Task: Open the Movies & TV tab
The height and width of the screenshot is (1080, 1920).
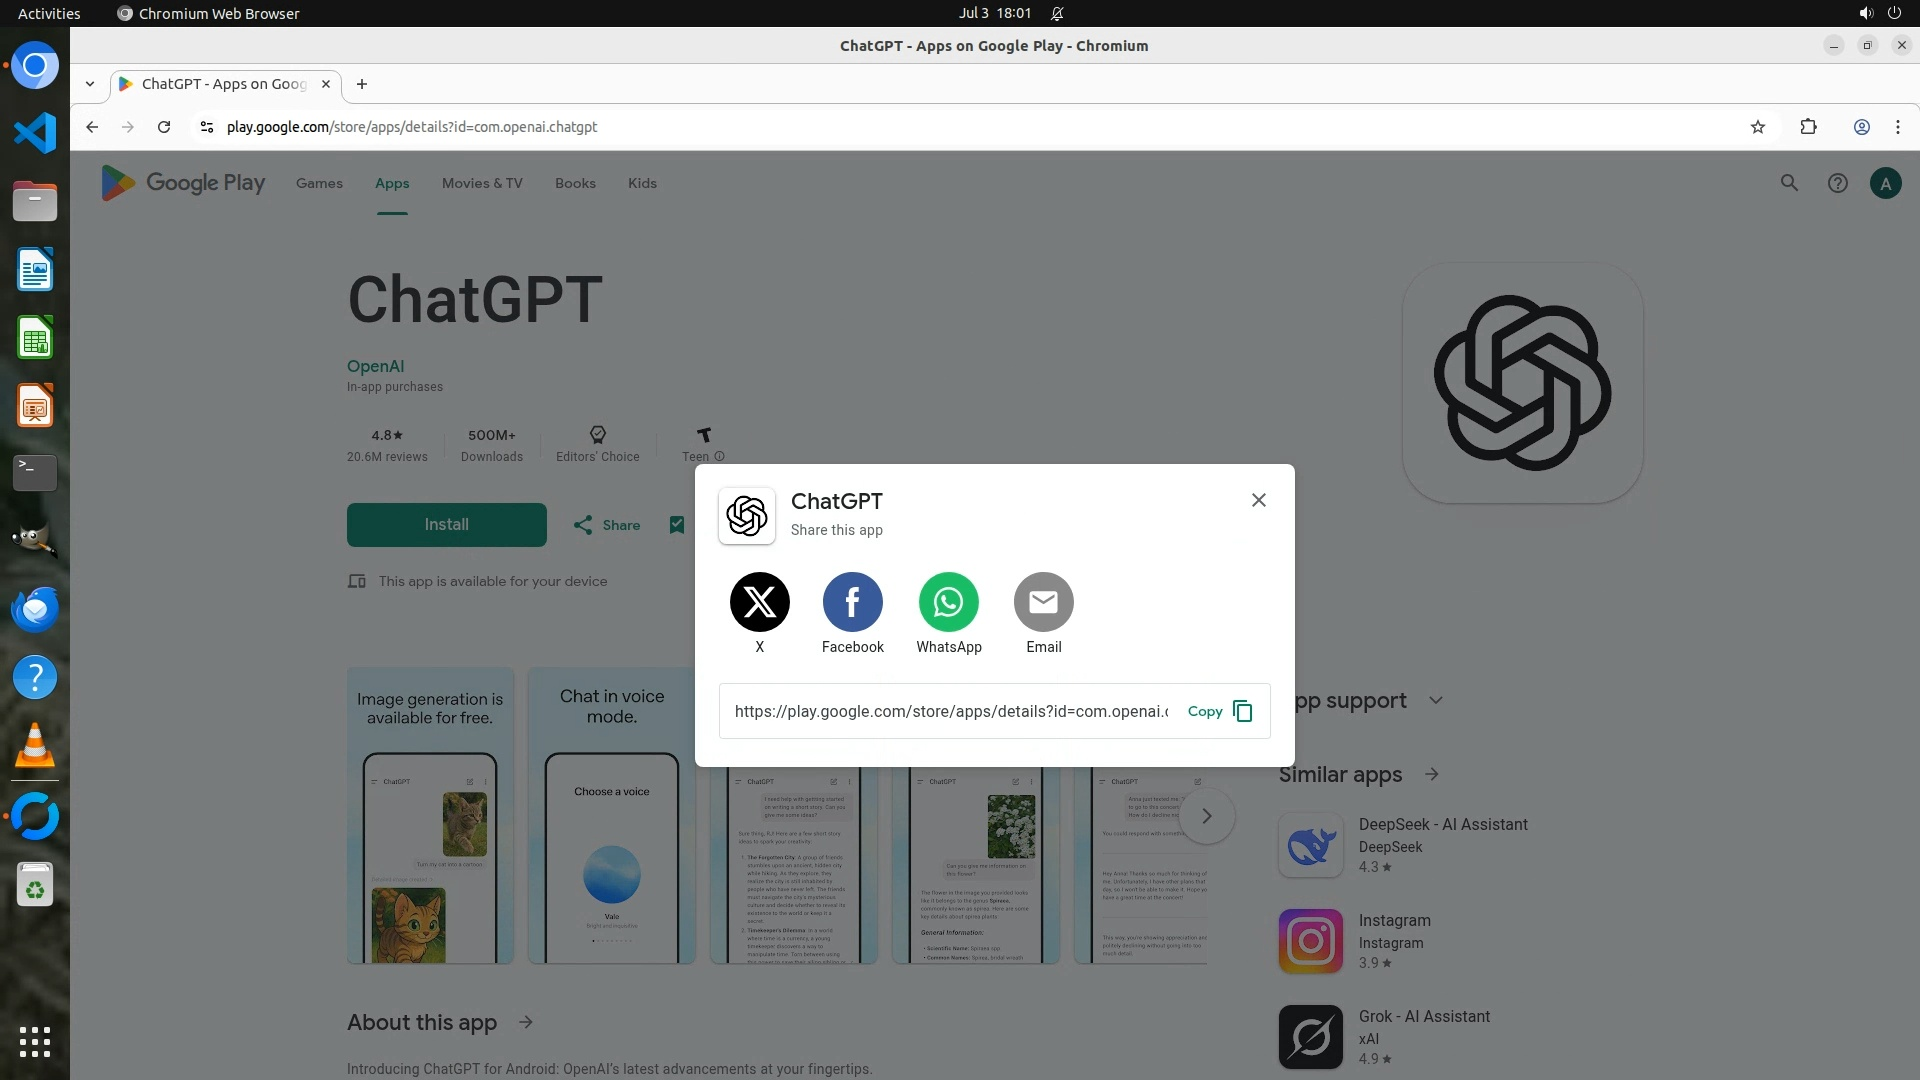Action: [482, 183]
